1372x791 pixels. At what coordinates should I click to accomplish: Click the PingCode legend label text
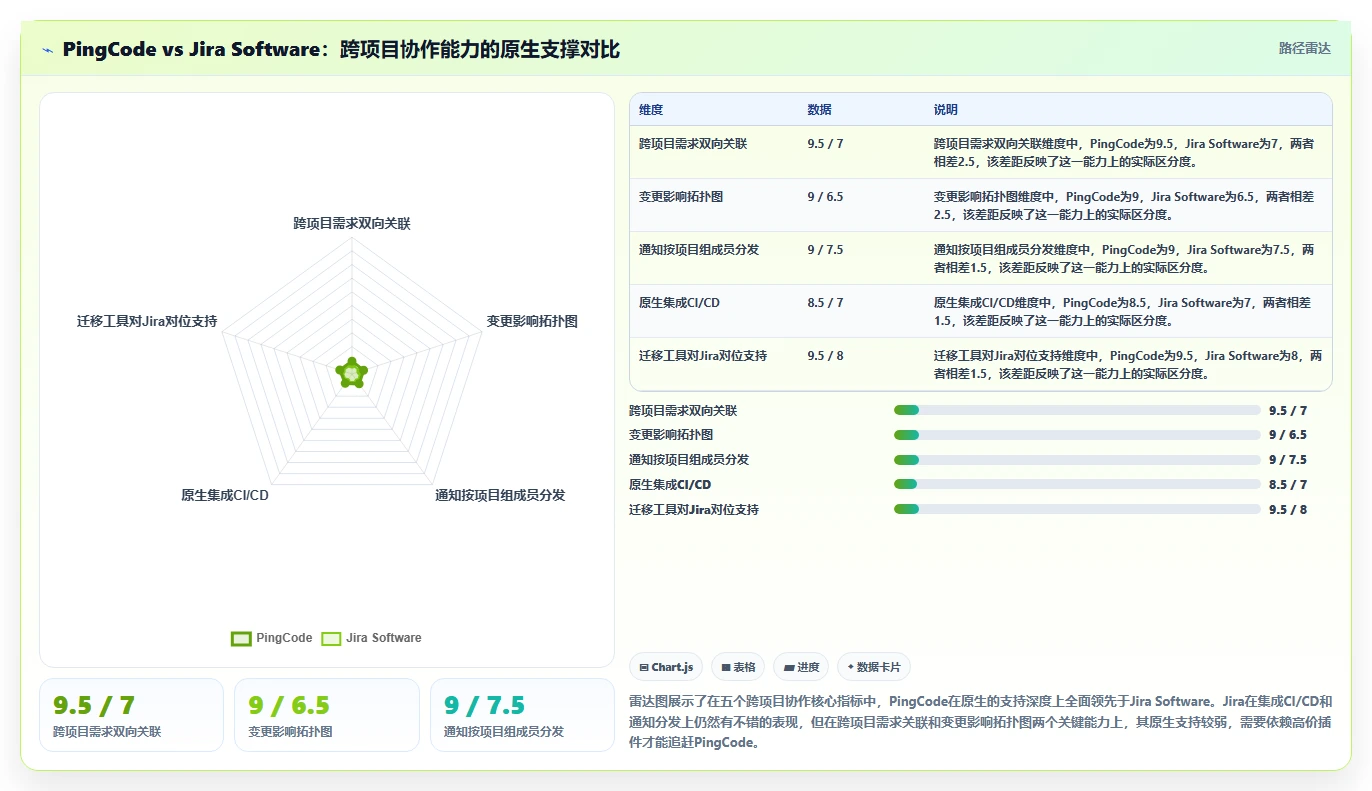tap(284, 638)
